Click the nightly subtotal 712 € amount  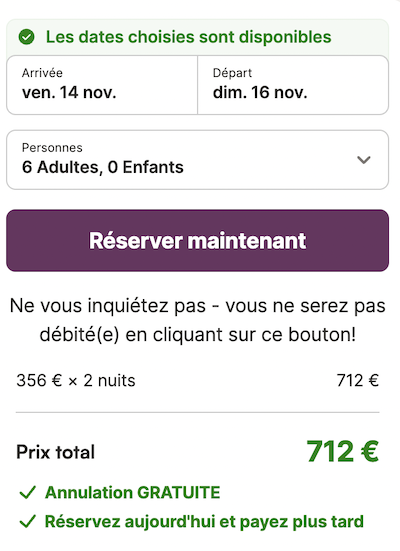tap(357, 381)
